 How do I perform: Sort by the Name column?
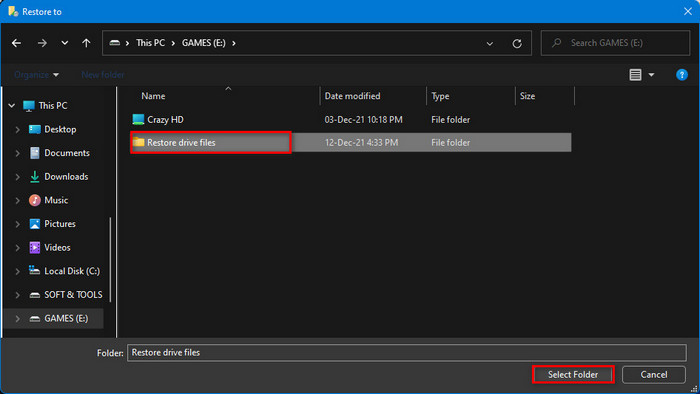pyautogui.click(x=153, y=96)
